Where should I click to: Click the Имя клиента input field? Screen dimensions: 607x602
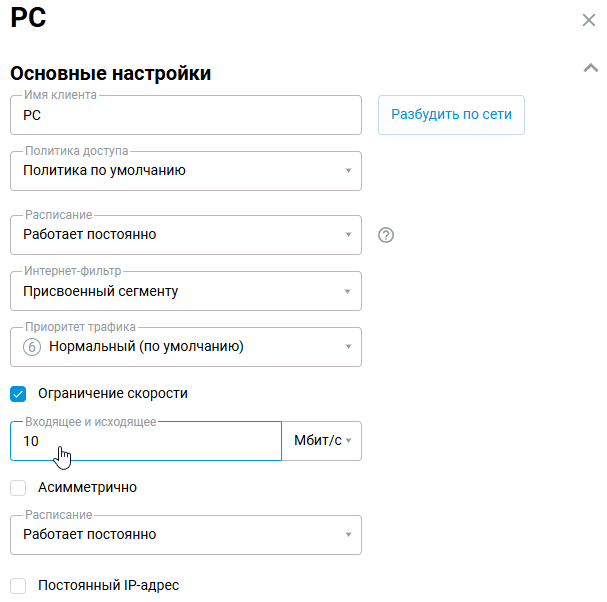[186, 115]
